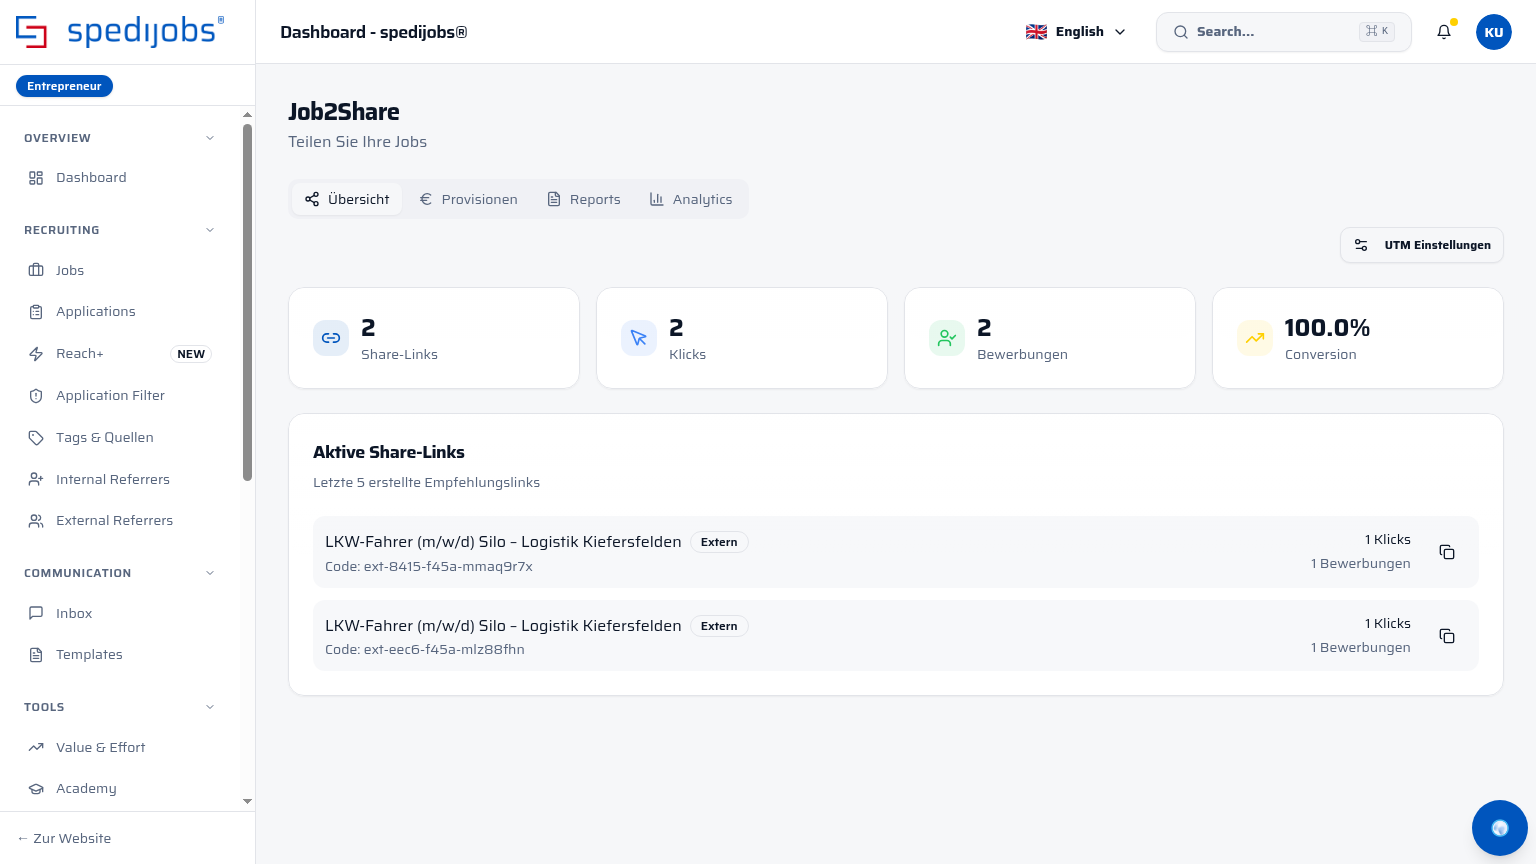Screen dimensions: 1536x864
Task: Open the Academy
Action: coord(120,789)
